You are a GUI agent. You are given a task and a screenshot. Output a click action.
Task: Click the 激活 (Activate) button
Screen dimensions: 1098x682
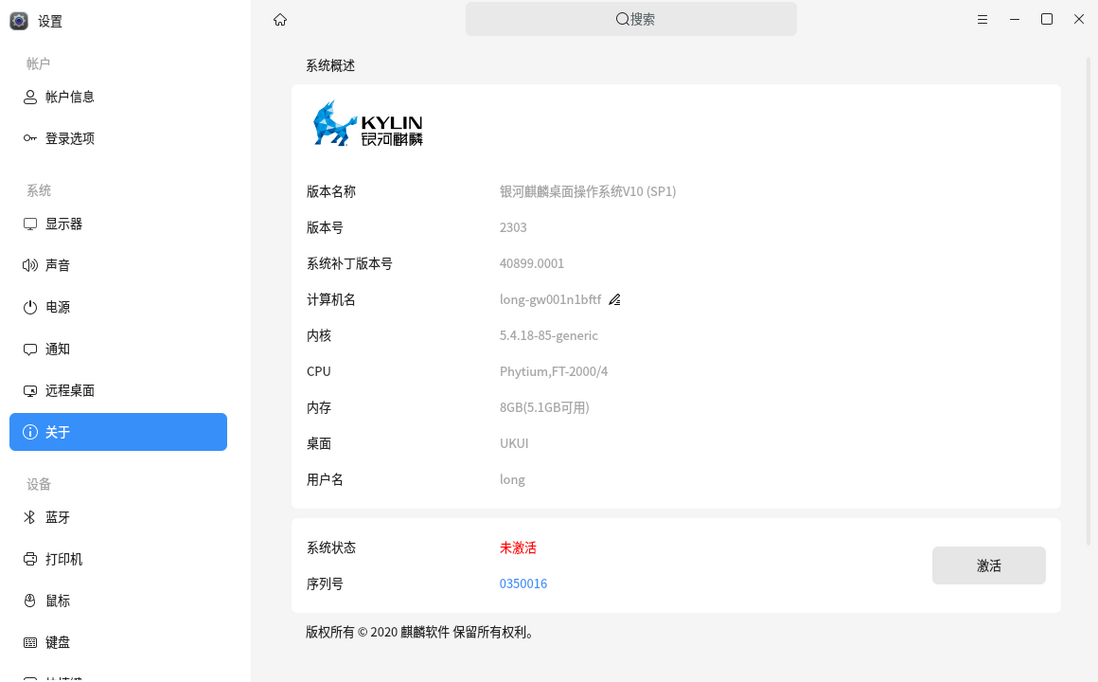(988, 565)
